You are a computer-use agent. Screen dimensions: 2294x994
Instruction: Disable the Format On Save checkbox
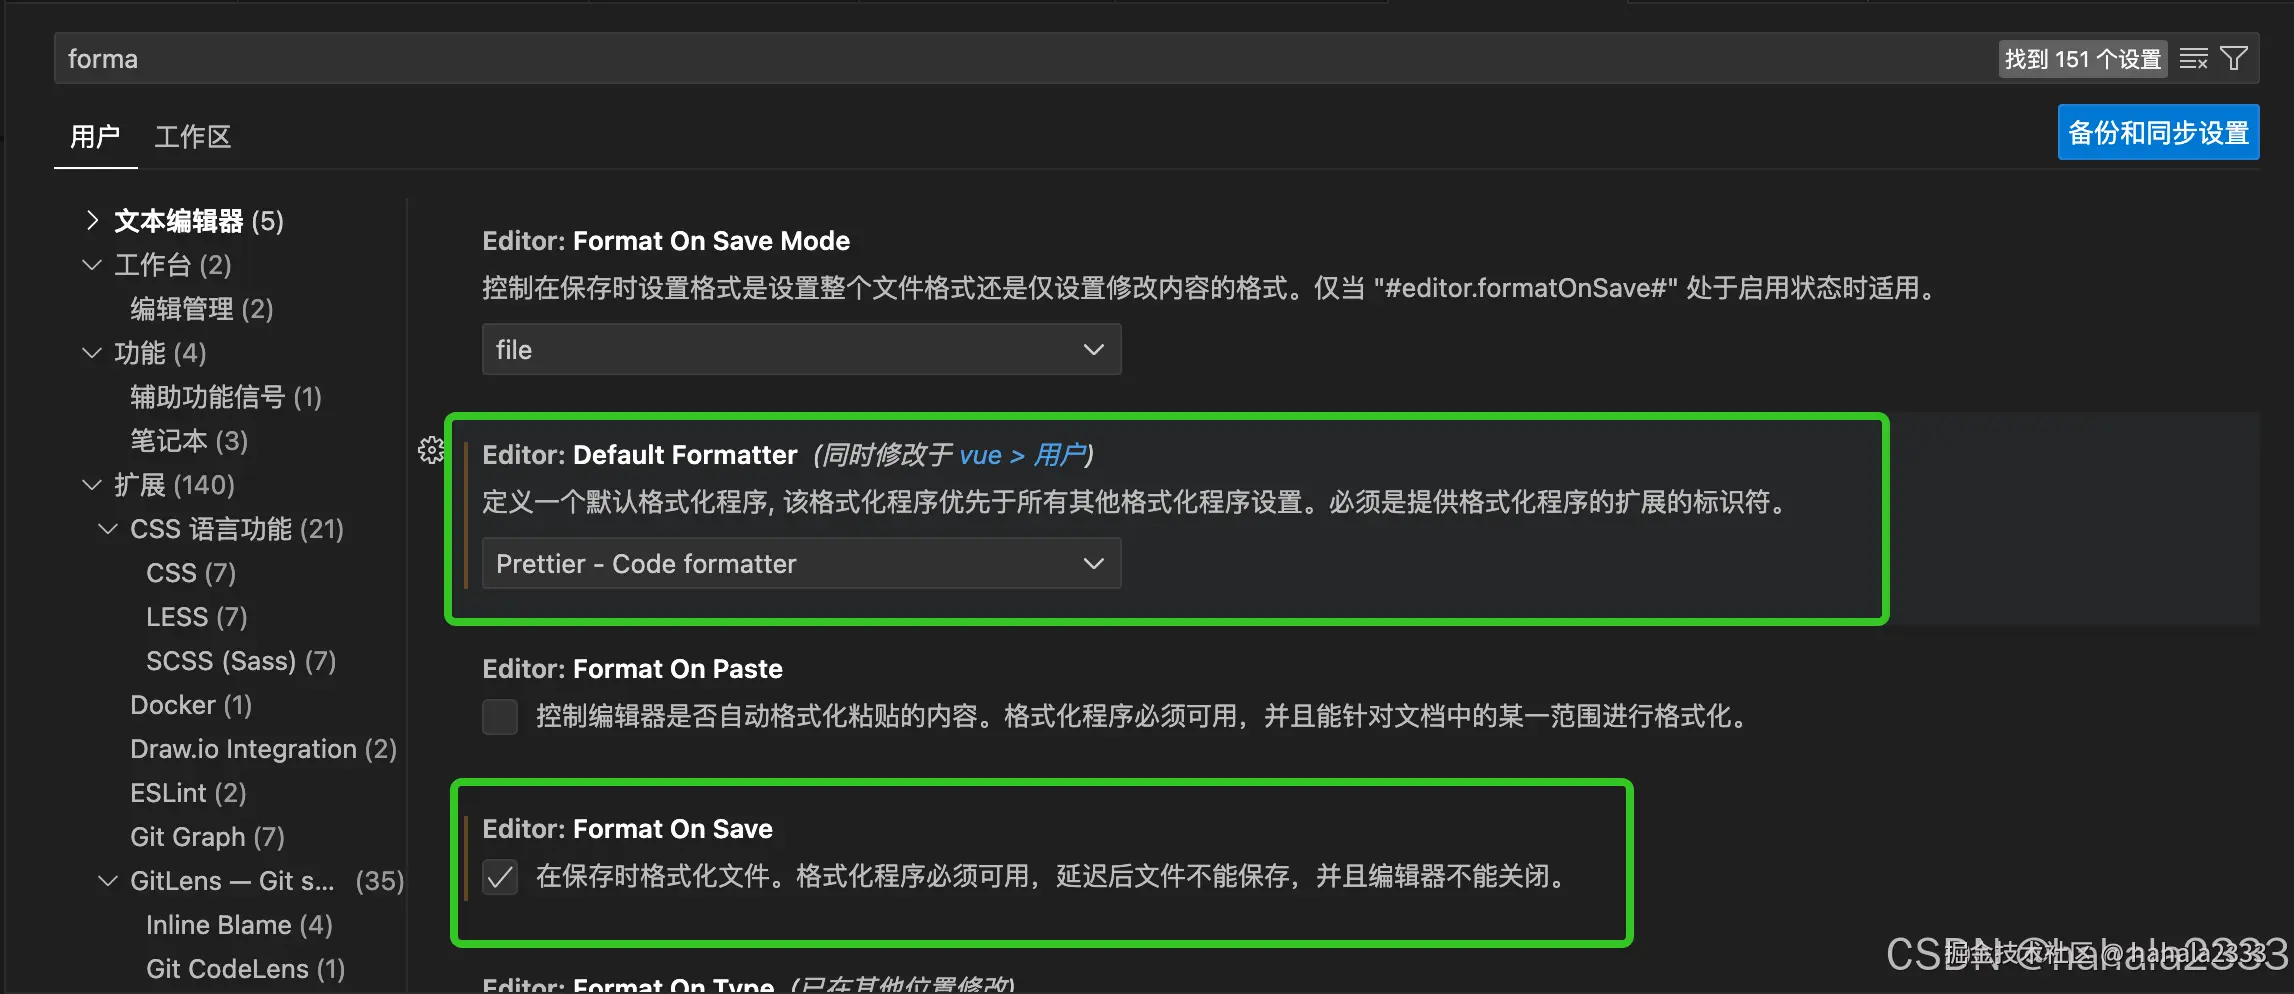pyautogui.click(x=500, y=877)
